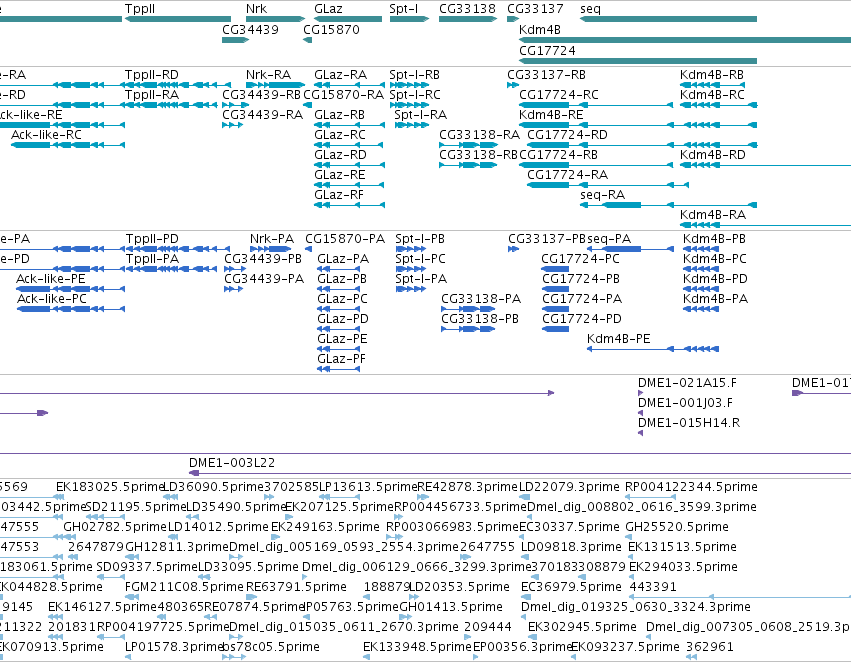This screenshot has height=662, width=851.
Task: Click the Kdm4B gene label
Action: [539, 29]
